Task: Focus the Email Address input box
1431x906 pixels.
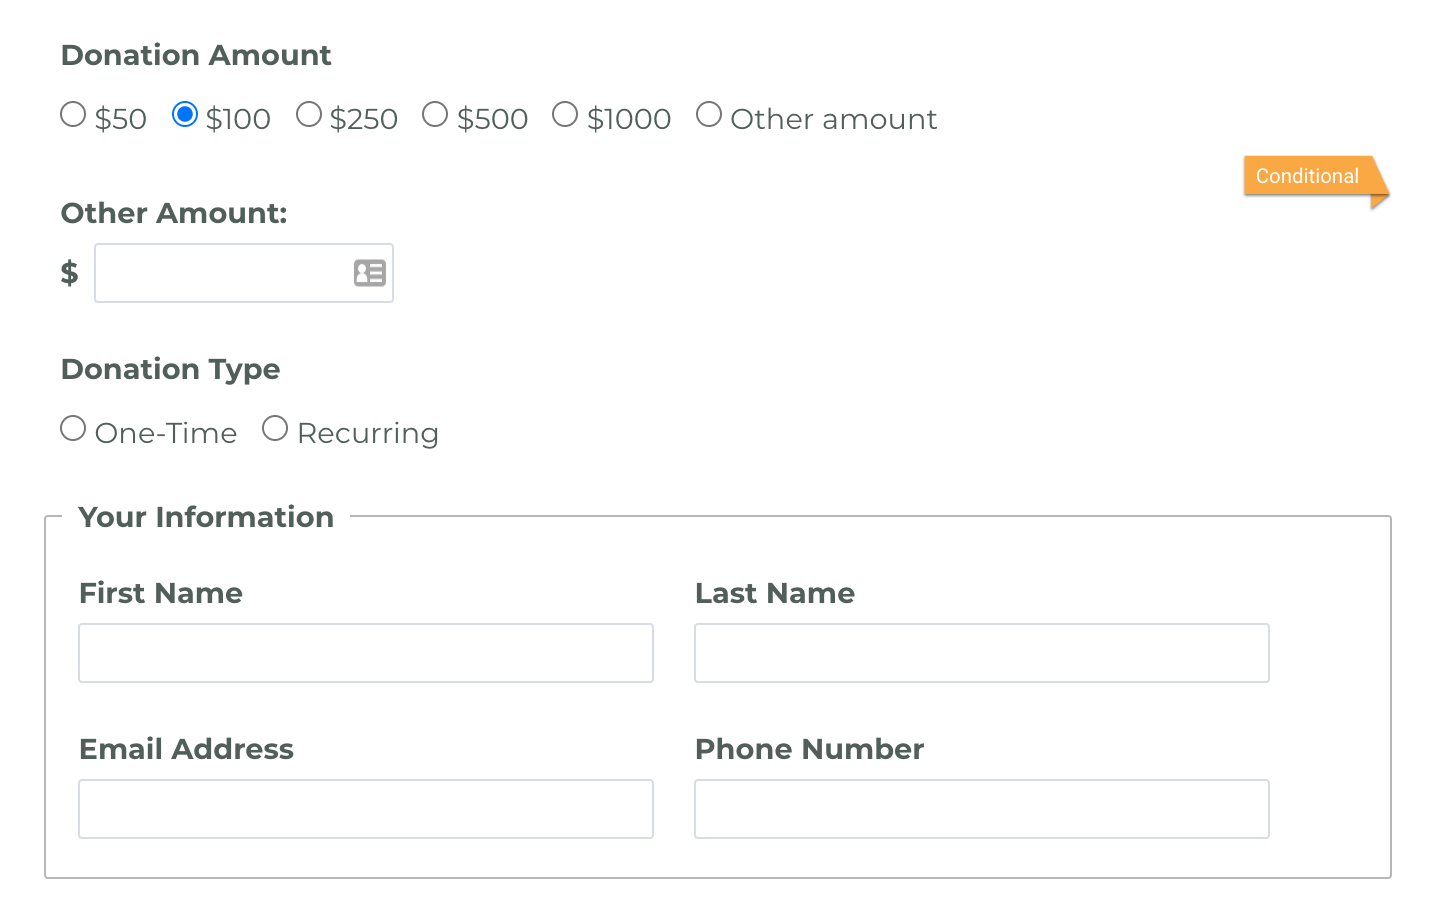Action: pyautogui.click(x=366, y=809)
